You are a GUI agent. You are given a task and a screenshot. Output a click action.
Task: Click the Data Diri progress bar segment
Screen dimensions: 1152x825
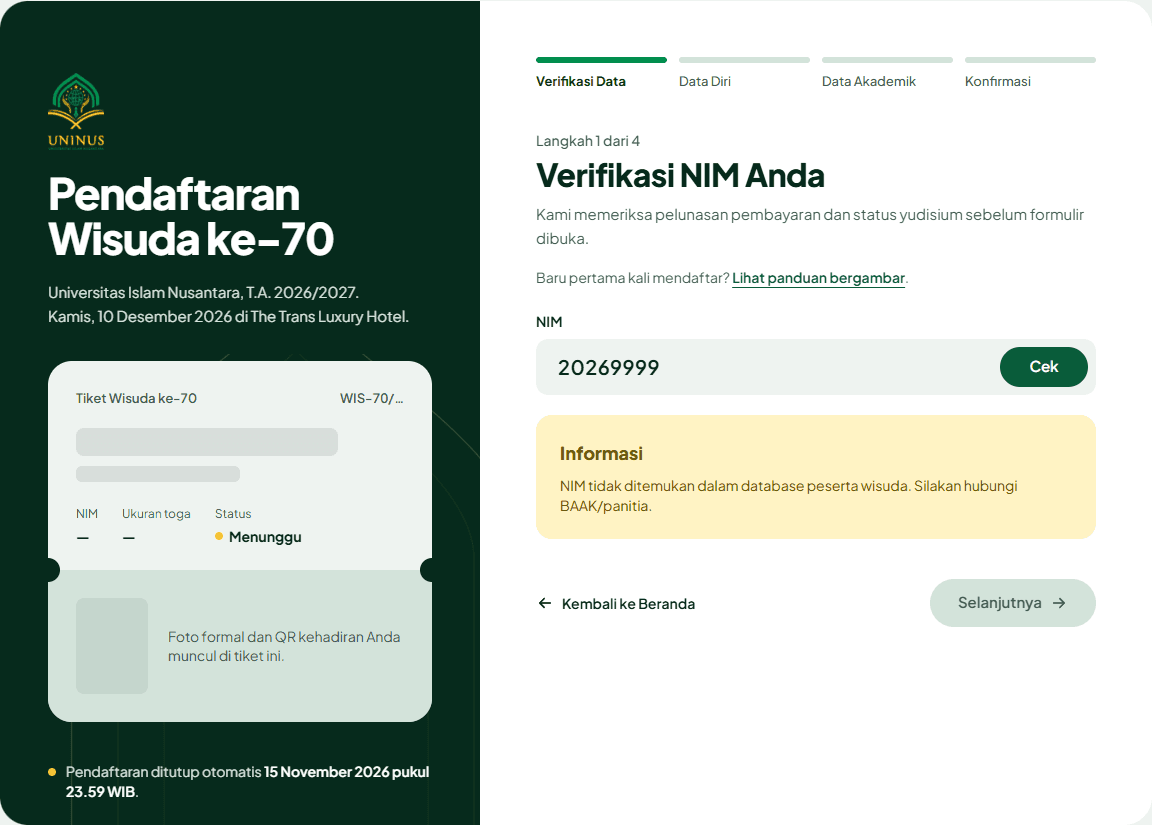coord(744,60)
